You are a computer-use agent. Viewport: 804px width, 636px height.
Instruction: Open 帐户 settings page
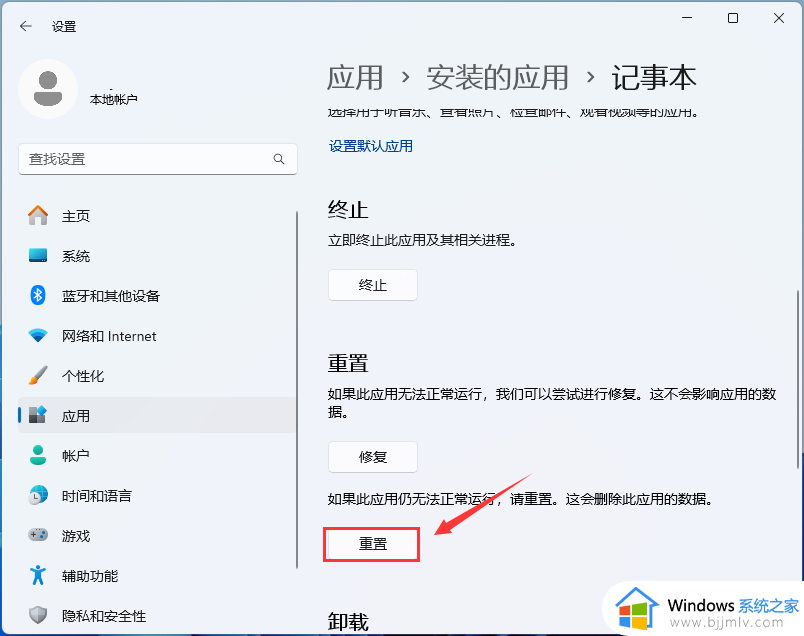click(157, 455)
